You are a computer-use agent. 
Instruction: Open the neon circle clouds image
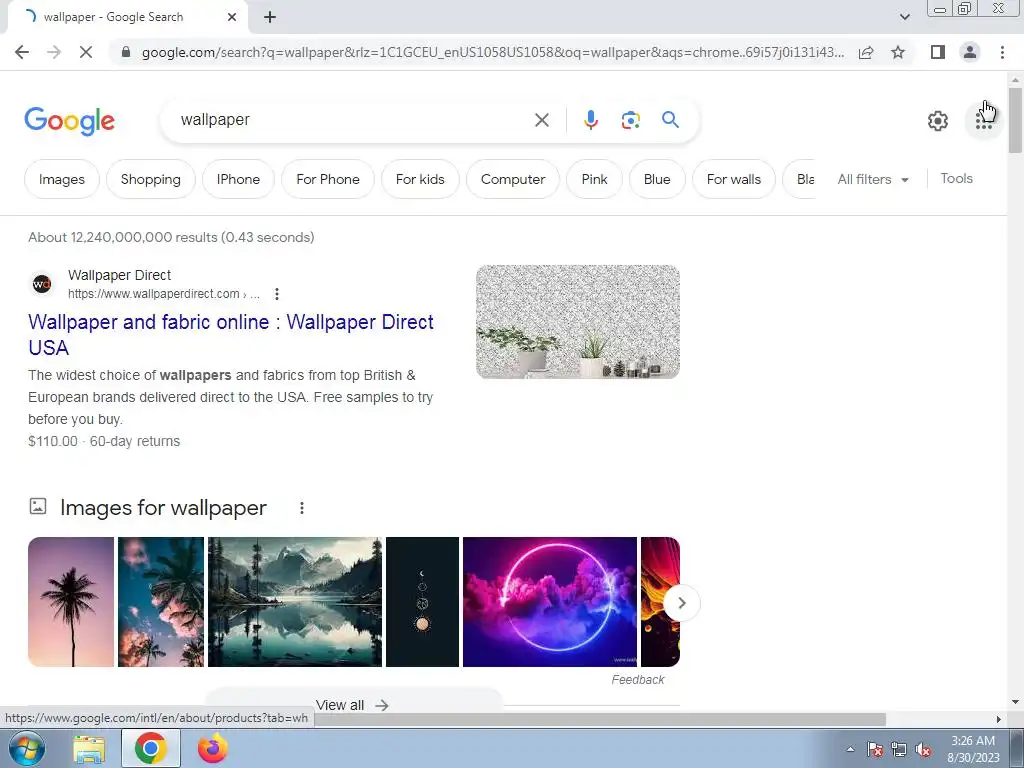(549, 602)
